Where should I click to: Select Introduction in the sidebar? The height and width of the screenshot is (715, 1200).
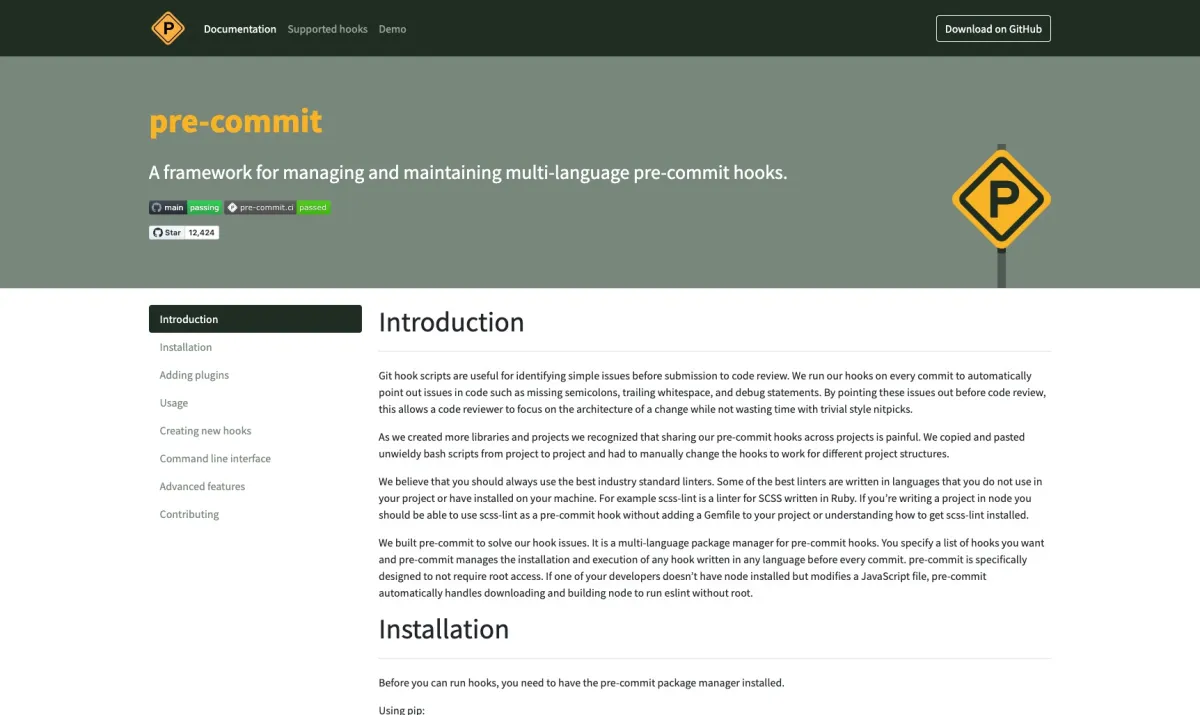(255, 319)
